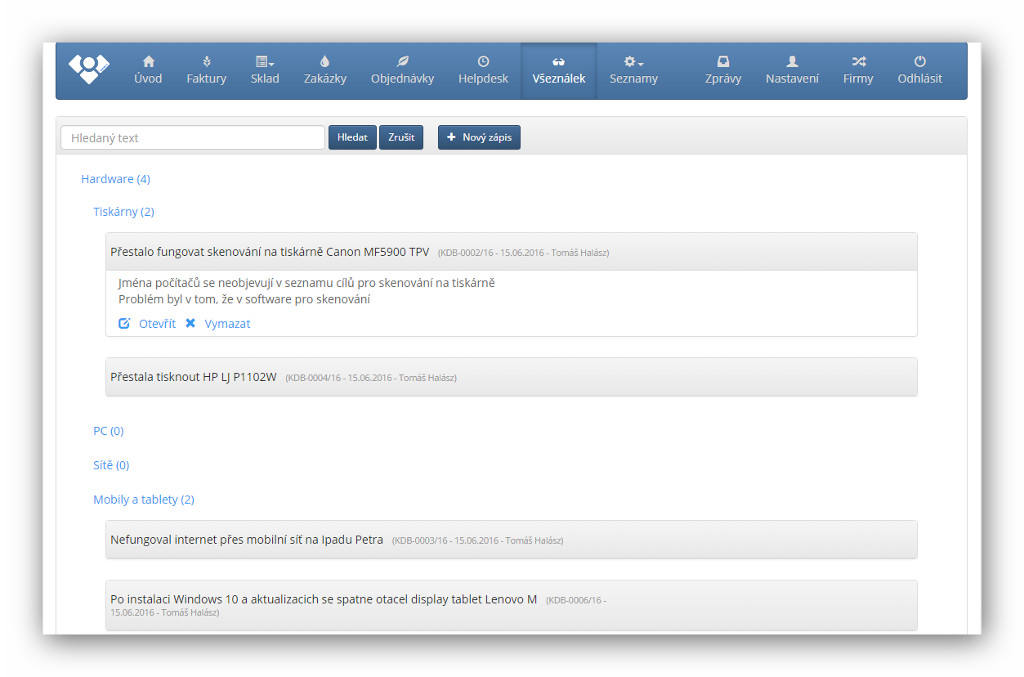This screenshot has width=1024, height=677.
Task: Click the Hledat search button
Action: tap(352, 137)
